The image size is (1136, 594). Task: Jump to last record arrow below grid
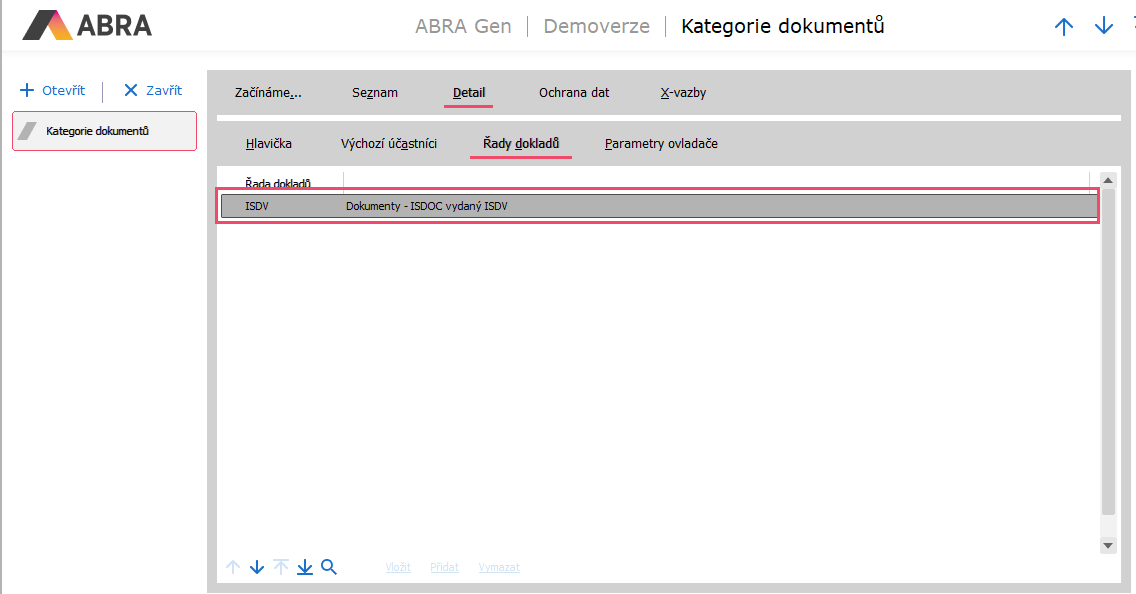[x=305, y=567]
